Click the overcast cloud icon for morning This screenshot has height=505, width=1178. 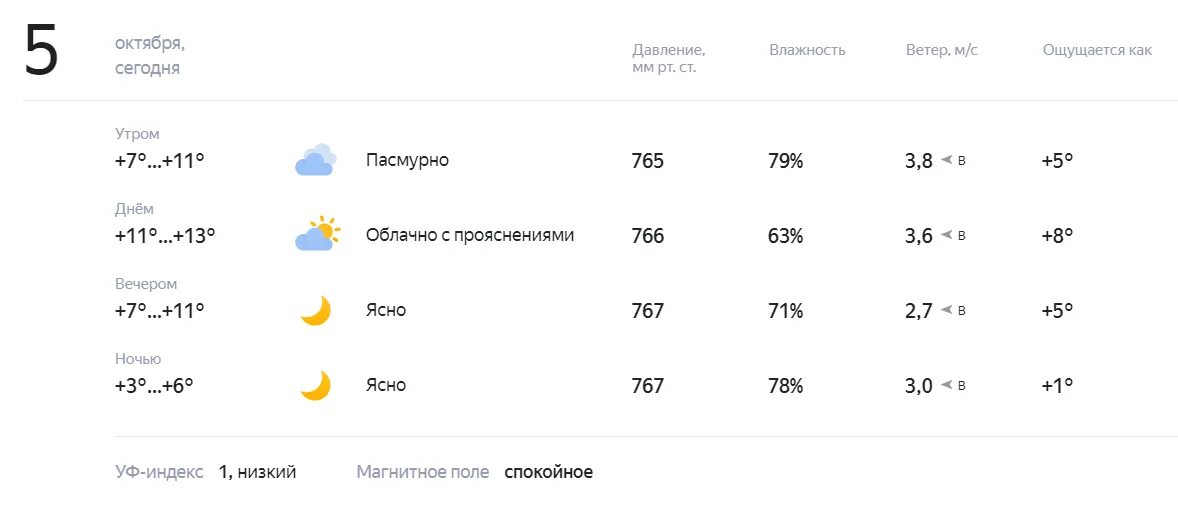tap(316, 160)
